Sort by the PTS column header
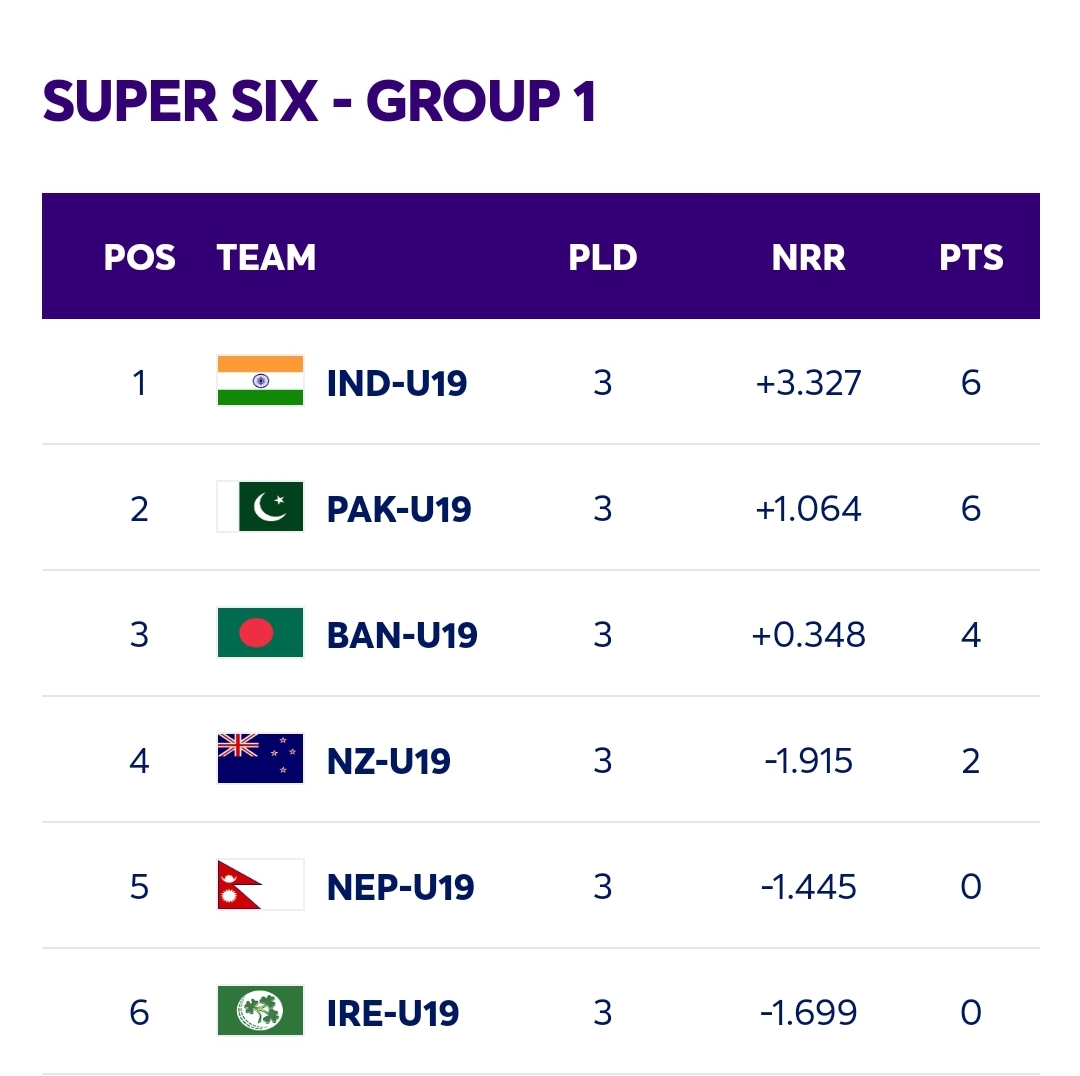Viewport: 1080px width, 1076px height. pyautogui.click(x=971, y=258)
